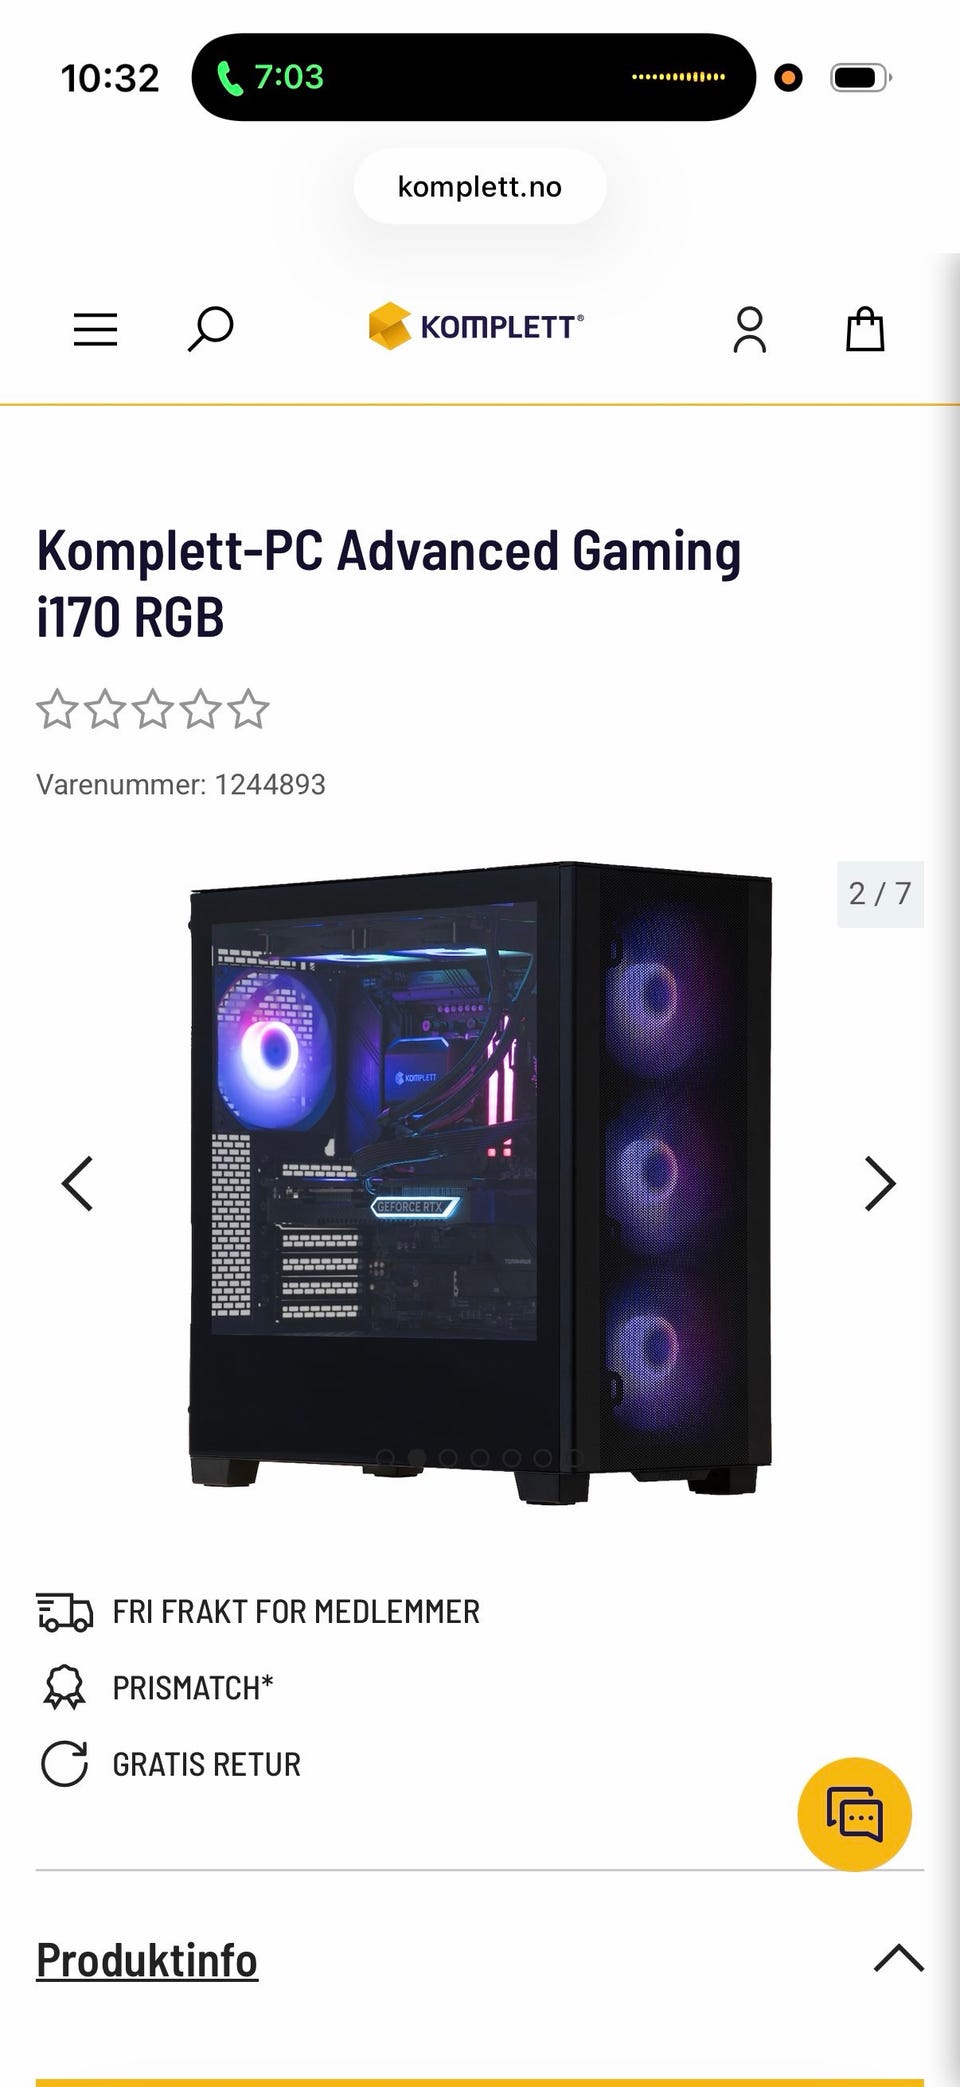Tap the komplett.no address pill

[480, 187]
